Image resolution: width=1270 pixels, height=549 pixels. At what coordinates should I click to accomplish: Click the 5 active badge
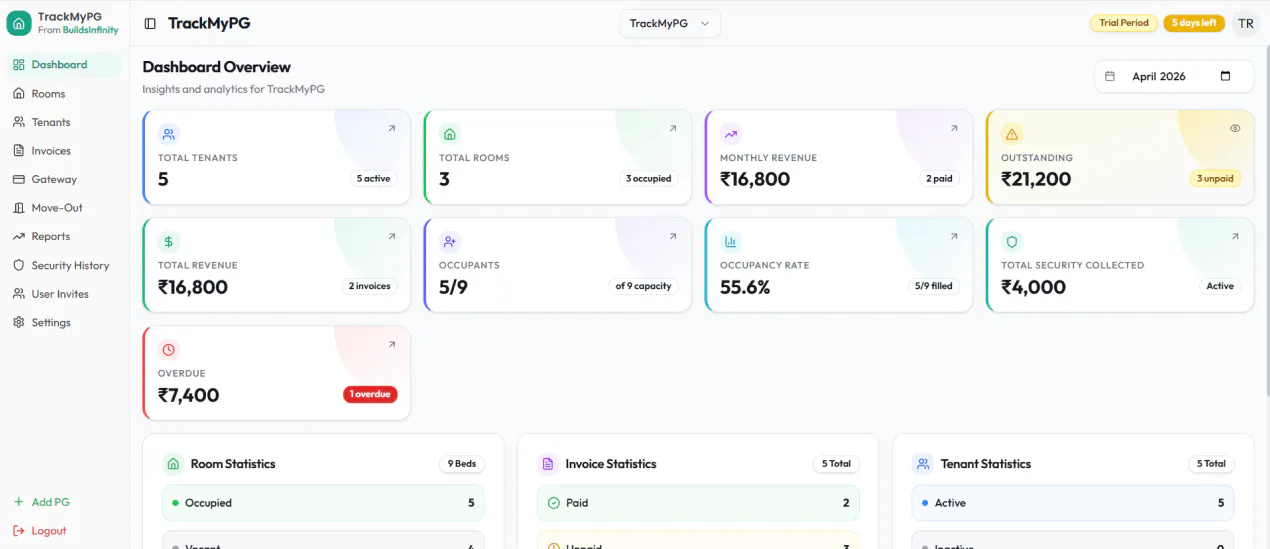[374, 179]
